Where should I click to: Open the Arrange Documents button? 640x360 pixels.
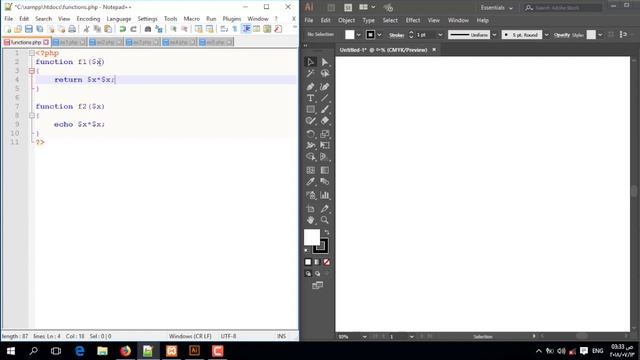367,7
